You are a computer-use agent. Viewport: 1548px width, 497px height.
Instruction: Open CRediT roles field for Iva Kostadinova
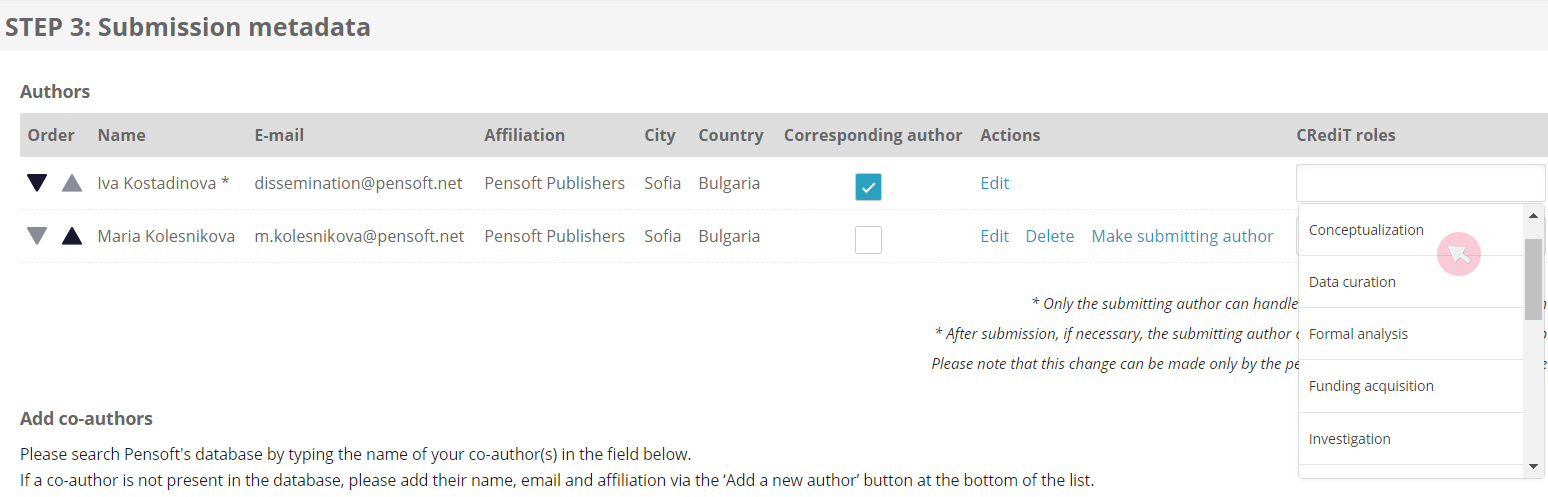[1420, 183]
